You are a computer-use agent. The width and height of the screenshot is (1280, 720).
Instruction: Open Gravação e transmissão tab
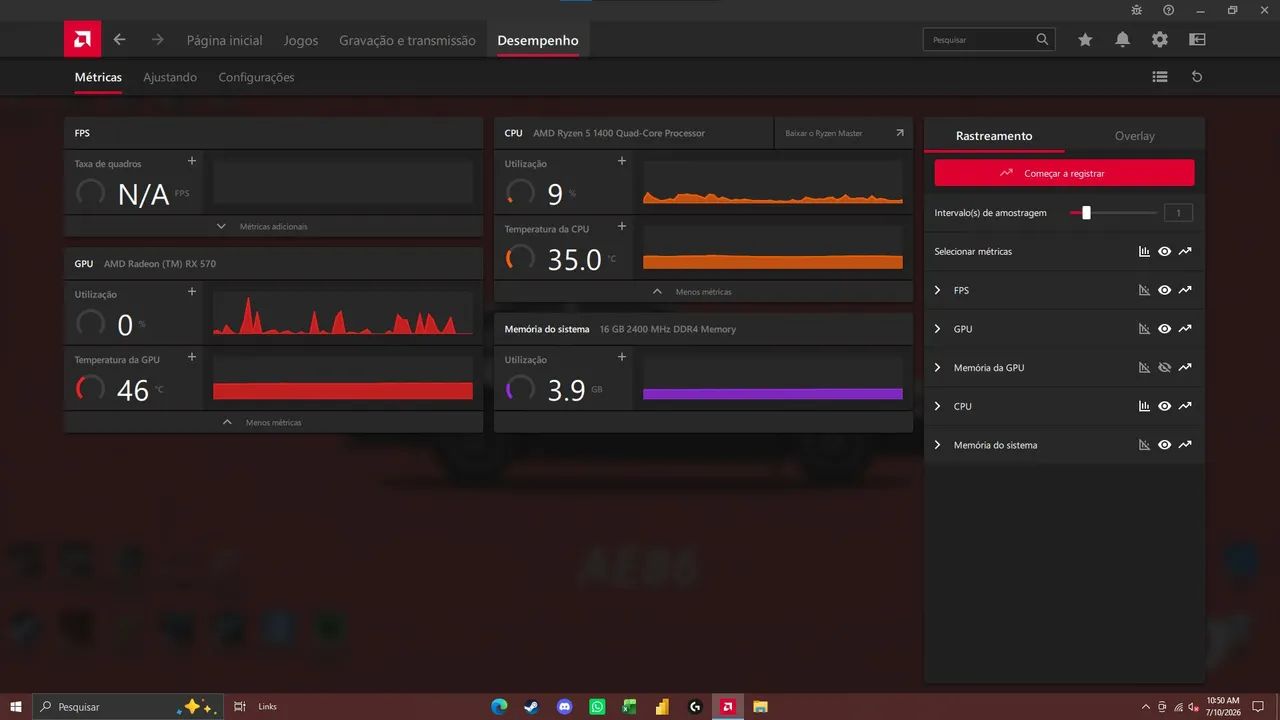407,40
